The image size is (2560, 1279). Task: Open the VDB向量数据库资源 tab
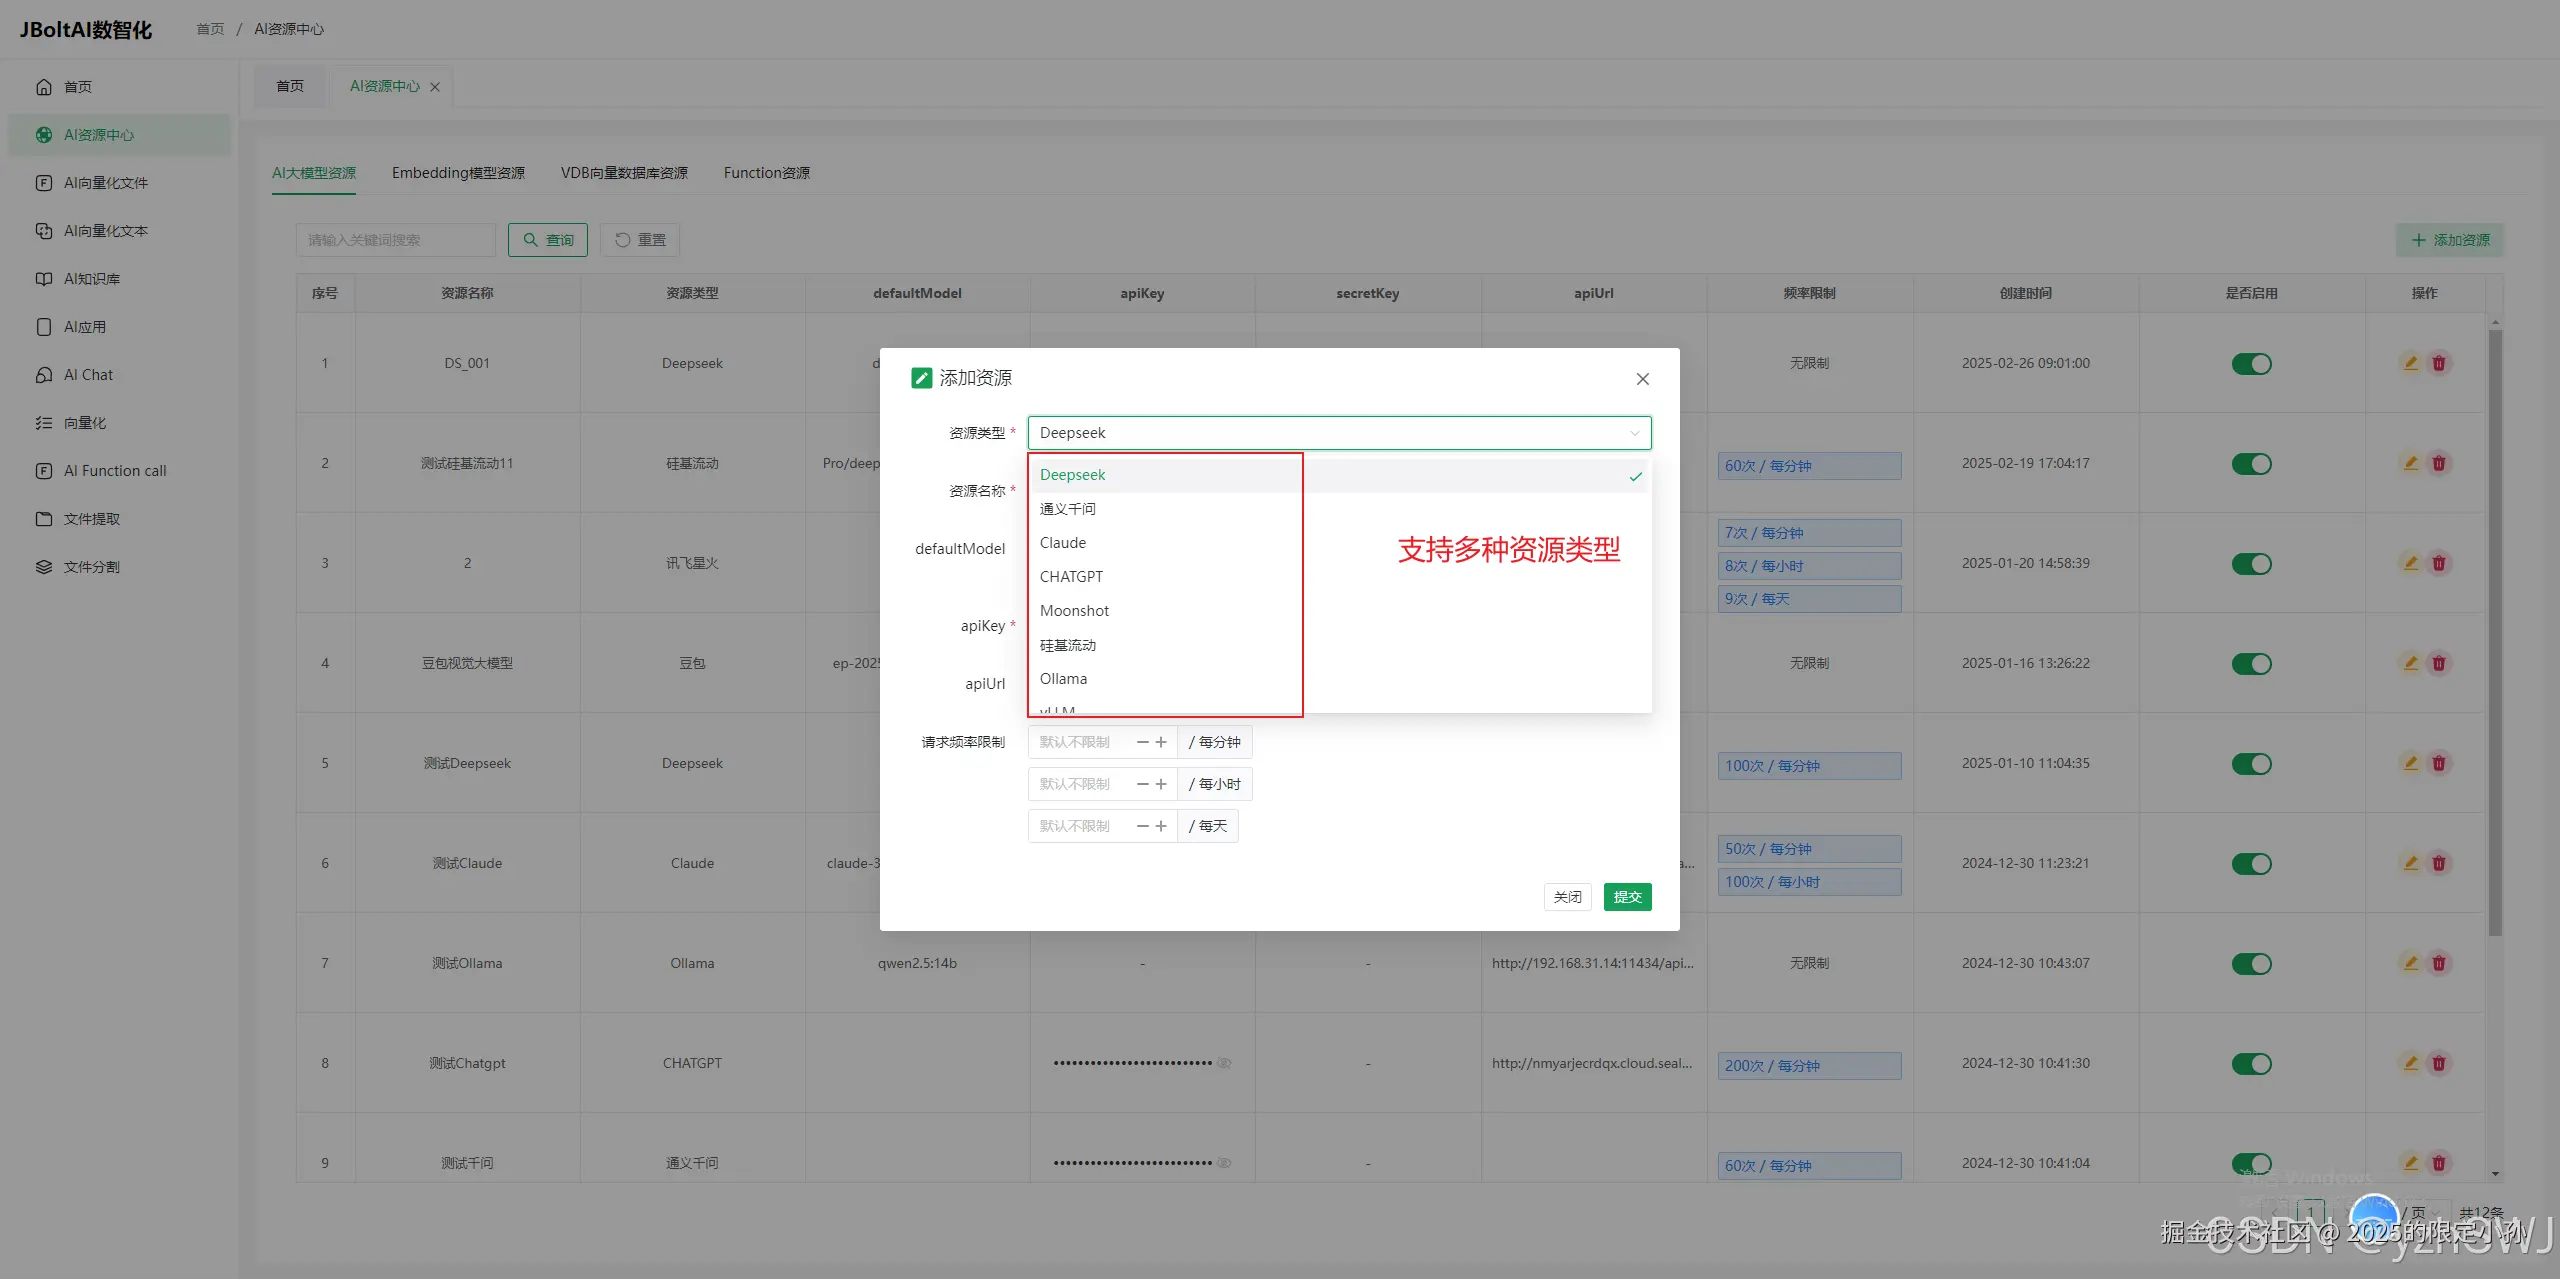[624, 173]
